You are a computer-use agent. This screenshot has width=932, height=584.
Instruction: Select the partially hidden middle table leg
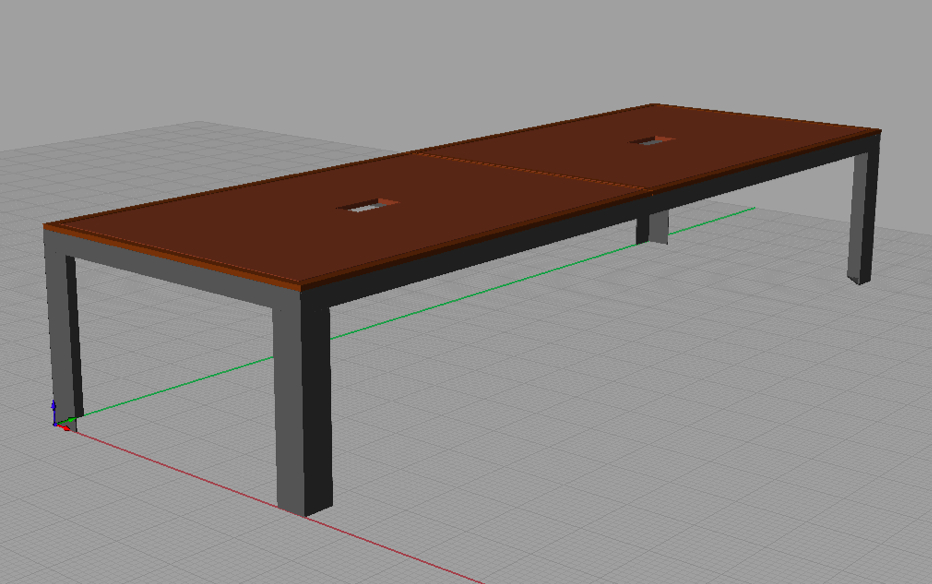click(x=654, y=227)
